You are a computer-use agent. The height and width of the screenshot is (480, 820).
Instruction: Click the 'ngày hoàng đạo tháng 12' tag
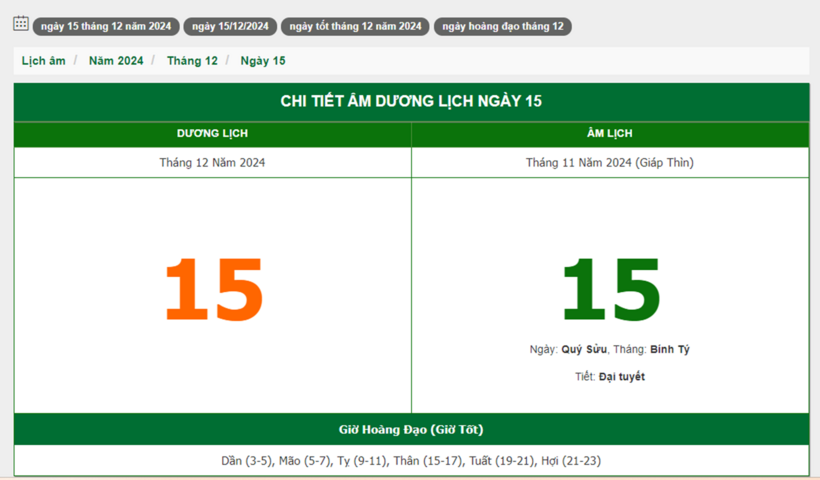[502, 27]
